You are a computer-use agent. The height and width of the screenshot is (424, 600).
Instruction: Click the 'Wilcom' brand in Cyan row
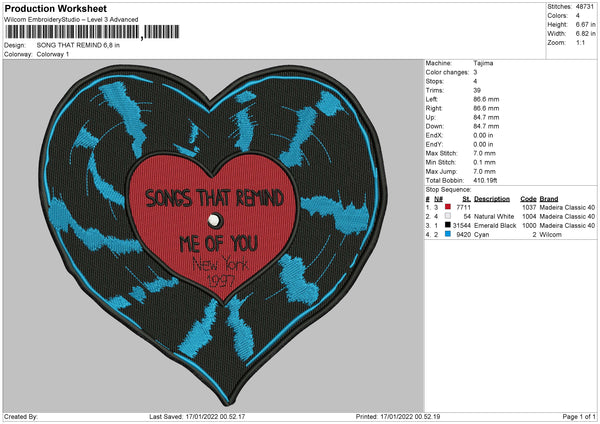pyautogui.click(x=550, y=235)
